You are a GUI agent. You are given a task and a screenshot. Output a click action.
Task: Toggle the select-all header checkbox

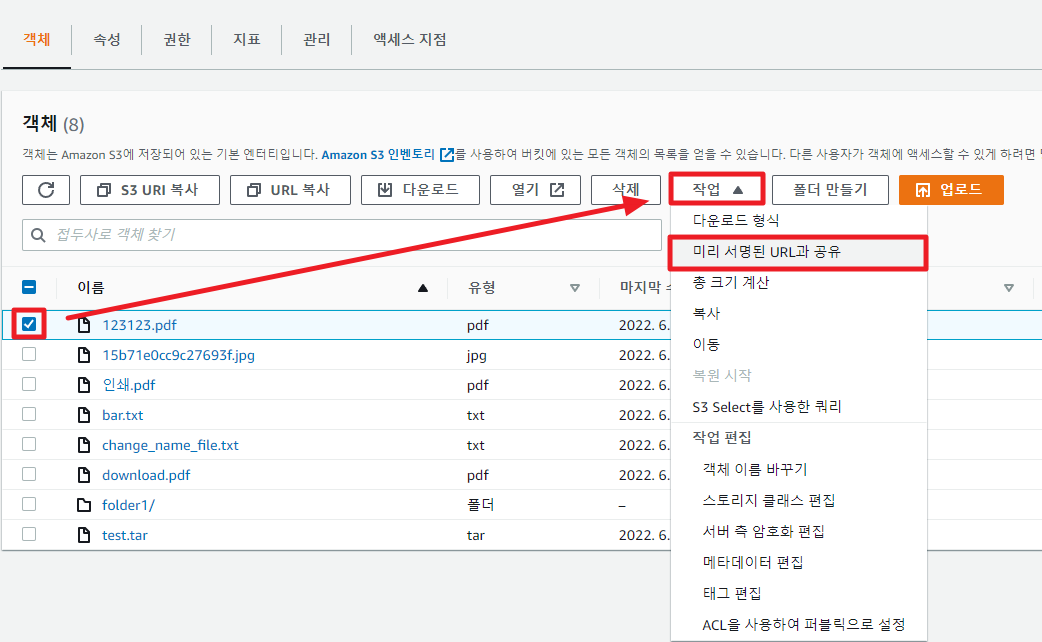click(29, 287)
